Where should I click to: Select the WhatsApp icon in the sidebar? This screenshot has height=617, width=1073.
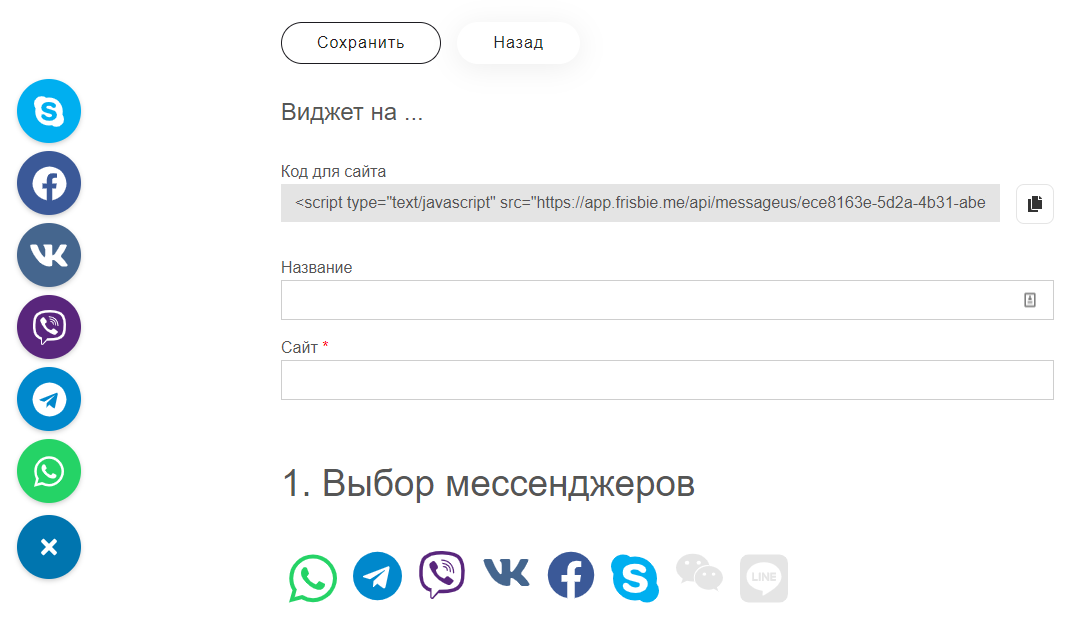48,471
